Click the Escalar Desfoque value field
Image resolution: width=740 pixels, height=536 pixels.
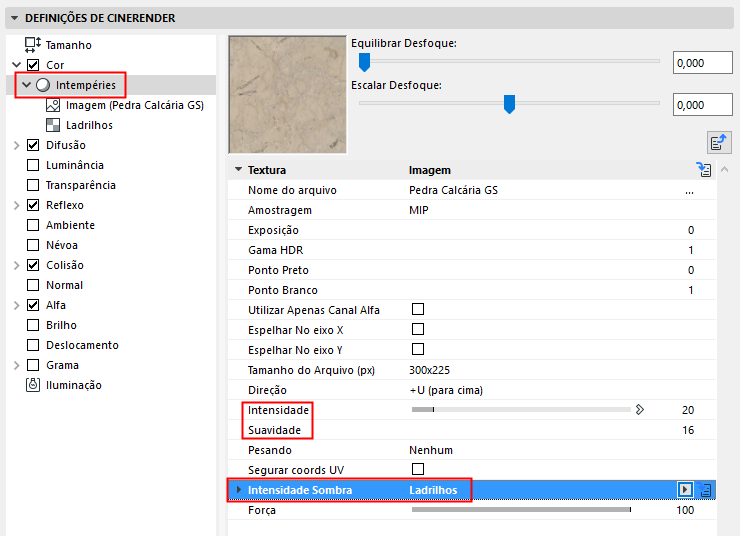point(703,105)
